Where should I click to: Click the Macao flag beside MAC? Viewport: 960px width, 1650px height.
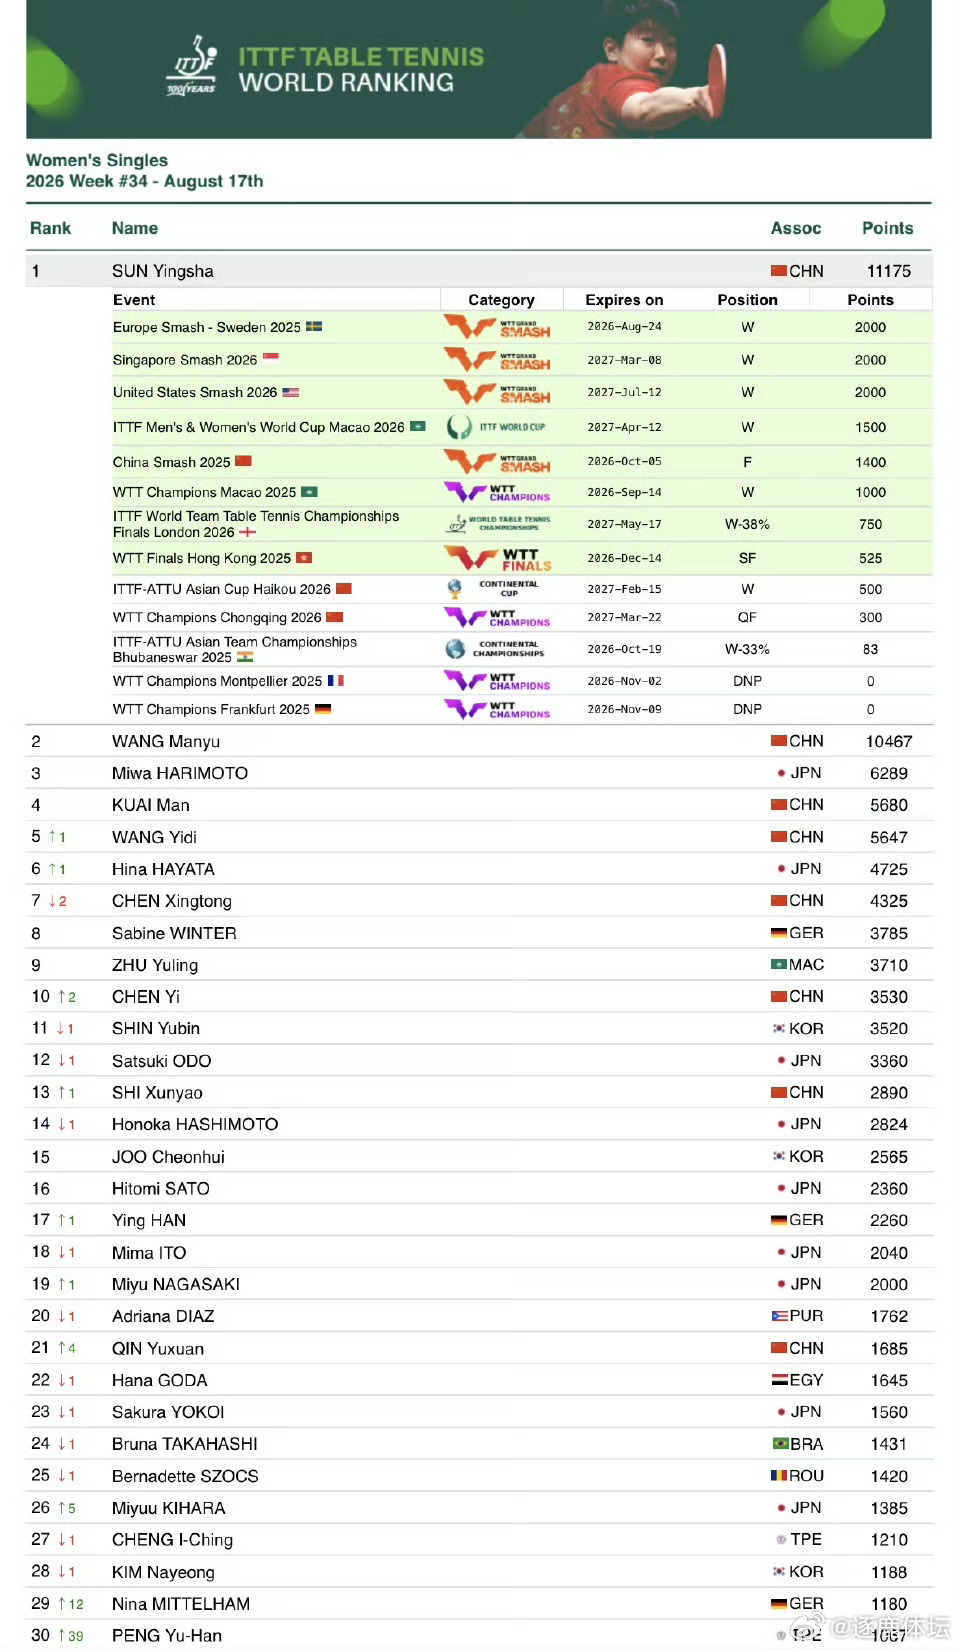(779, 965)
